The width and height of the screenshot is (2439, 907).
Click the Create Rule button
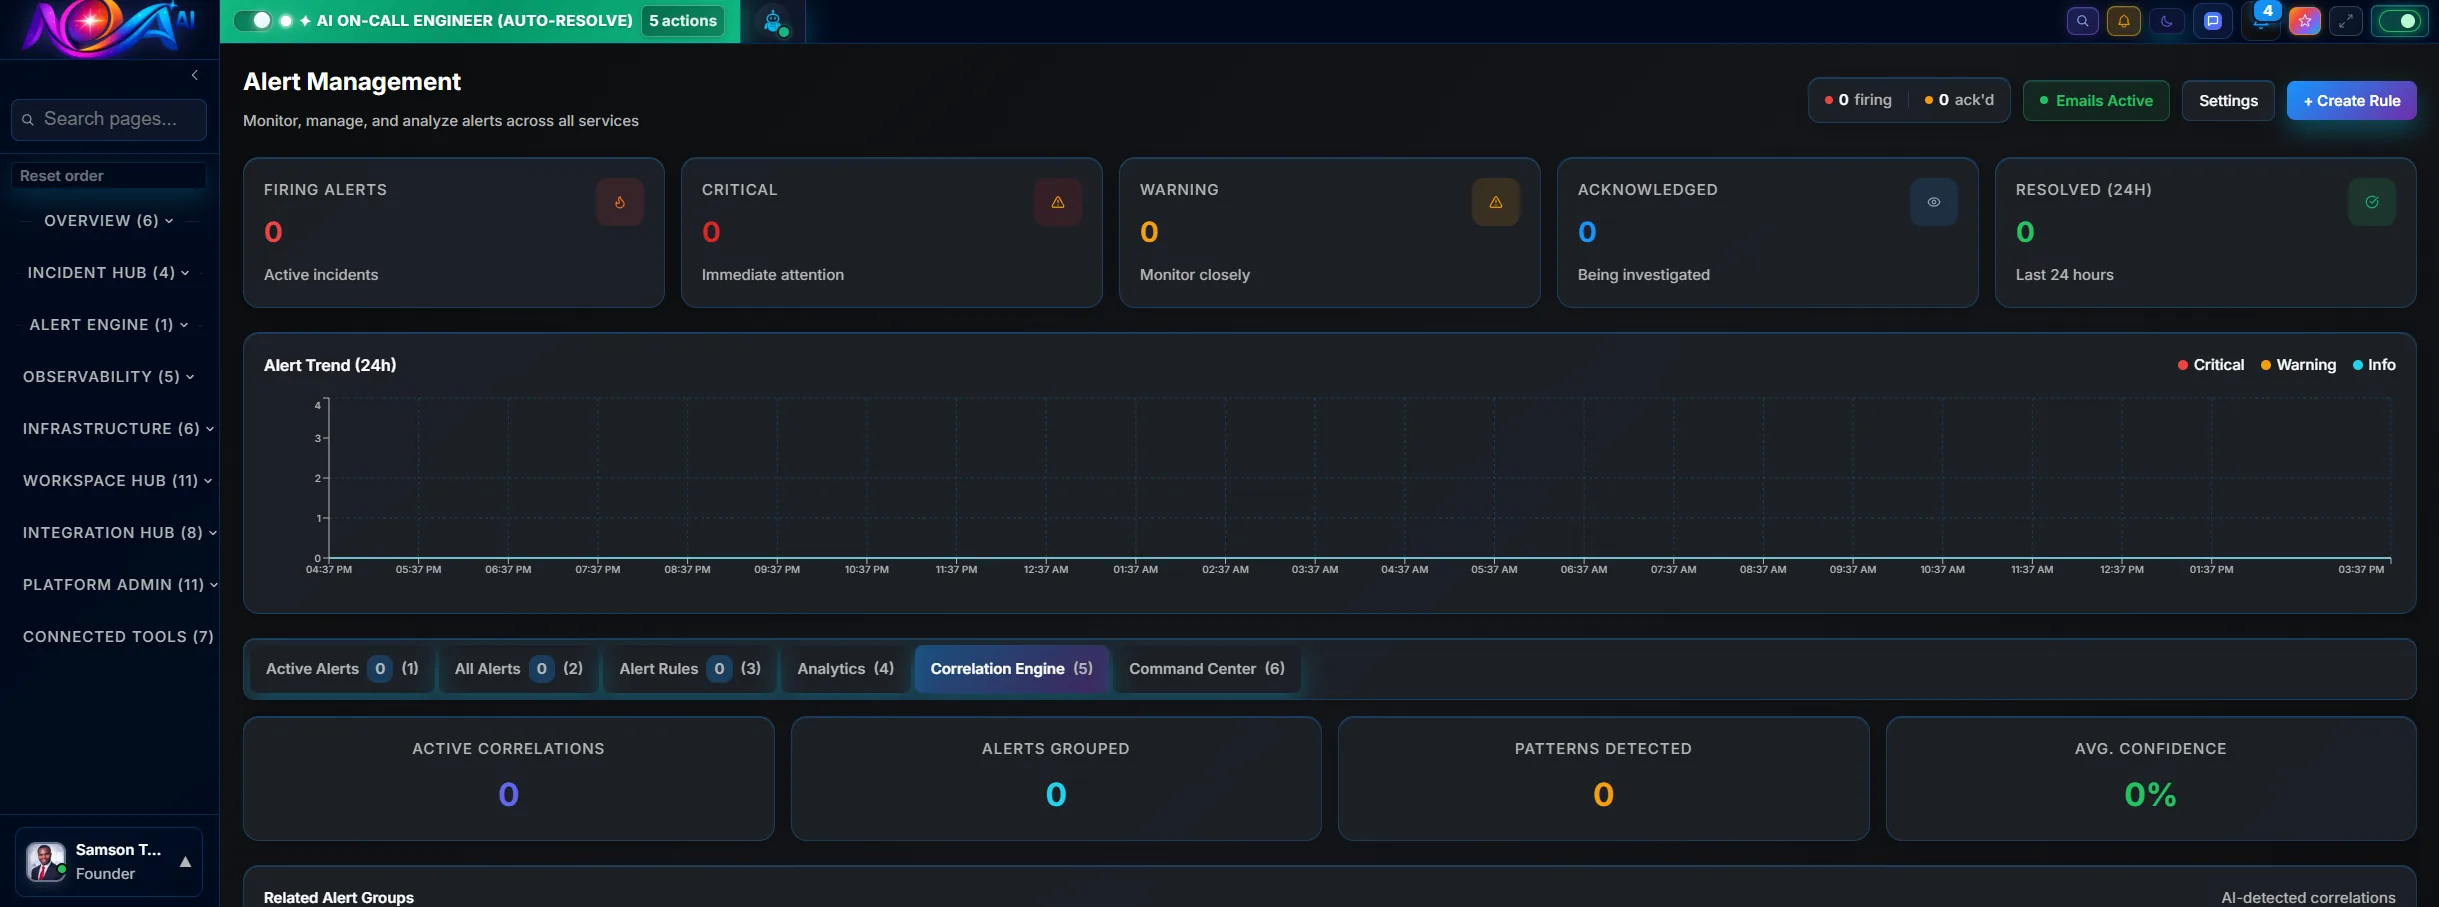pos(2351,100)
